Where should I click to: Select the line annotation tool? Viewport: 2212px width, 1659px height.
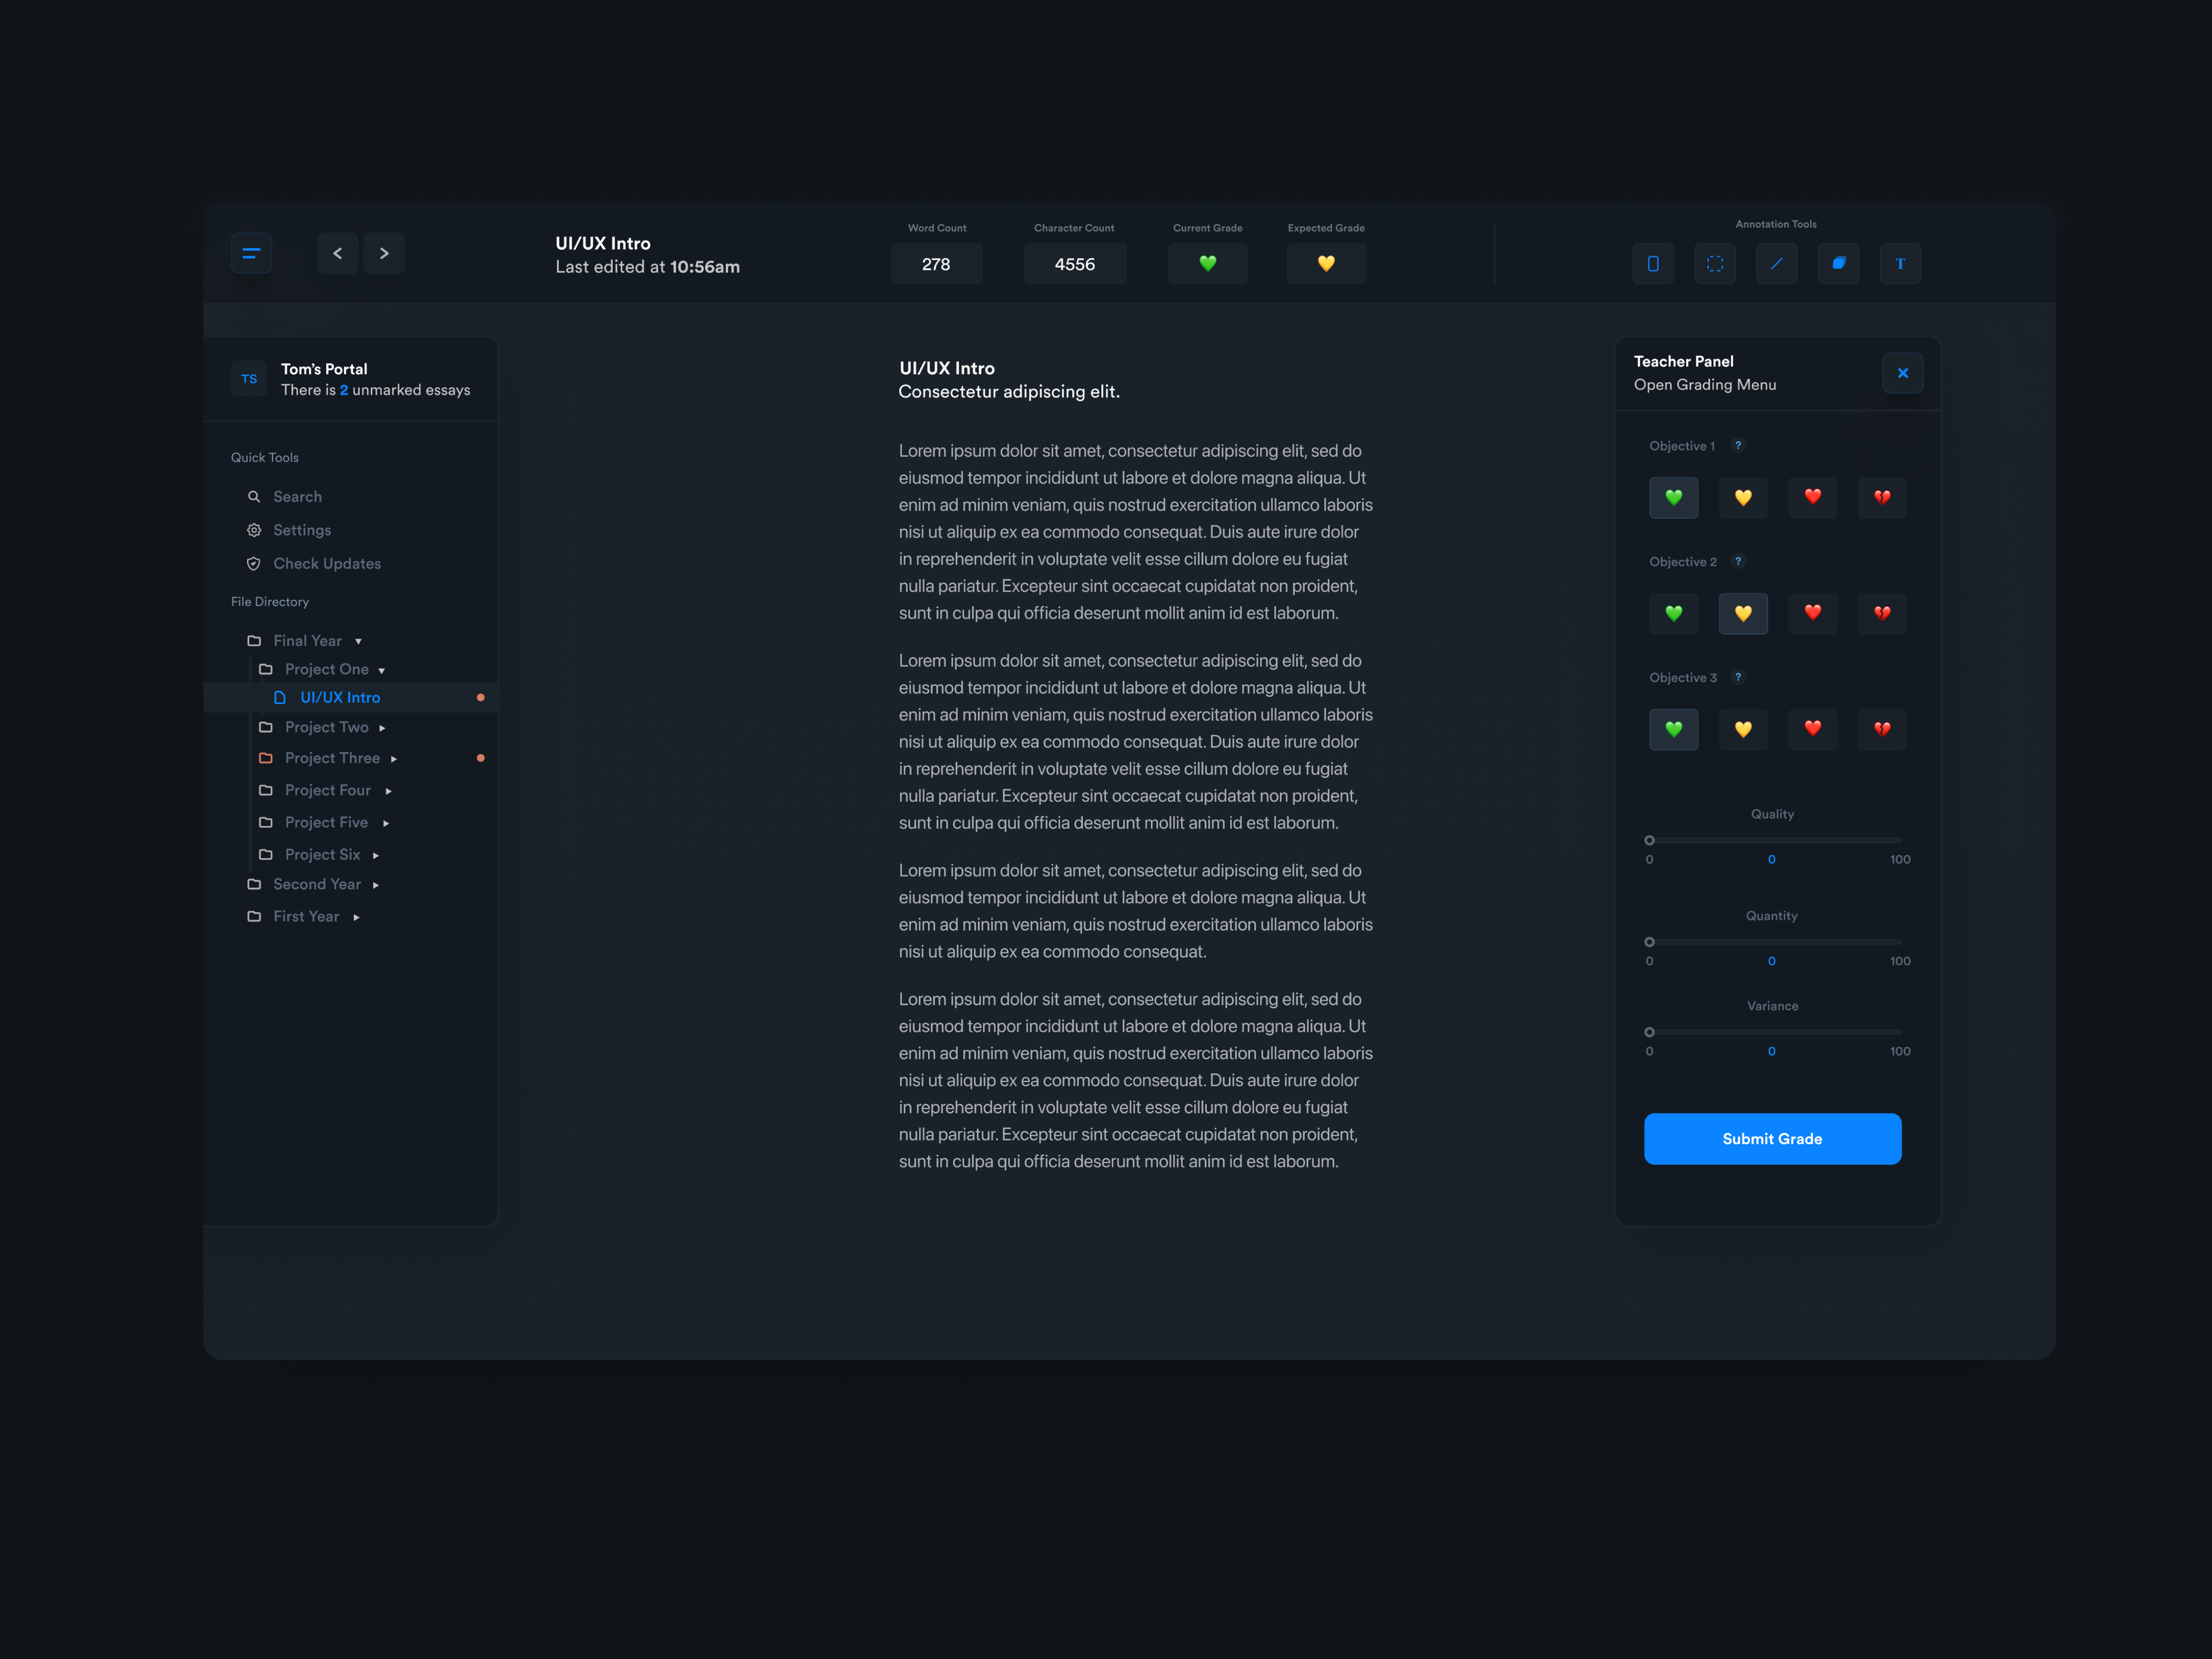pyautogui.click(x=1776, y=264)
